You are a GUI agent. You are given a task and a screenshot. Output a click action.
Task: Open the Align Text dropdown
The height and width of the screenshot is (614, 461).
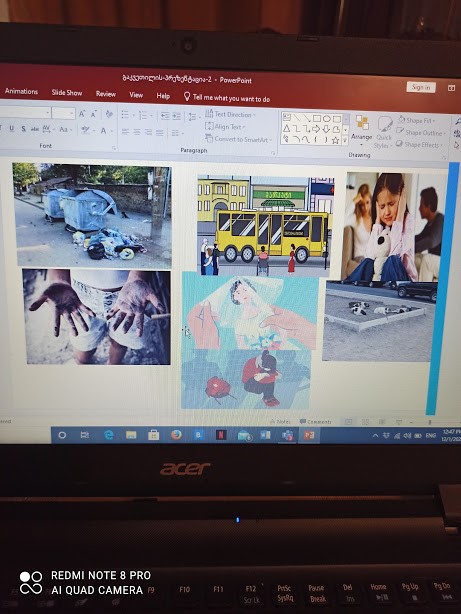[225, 126]
